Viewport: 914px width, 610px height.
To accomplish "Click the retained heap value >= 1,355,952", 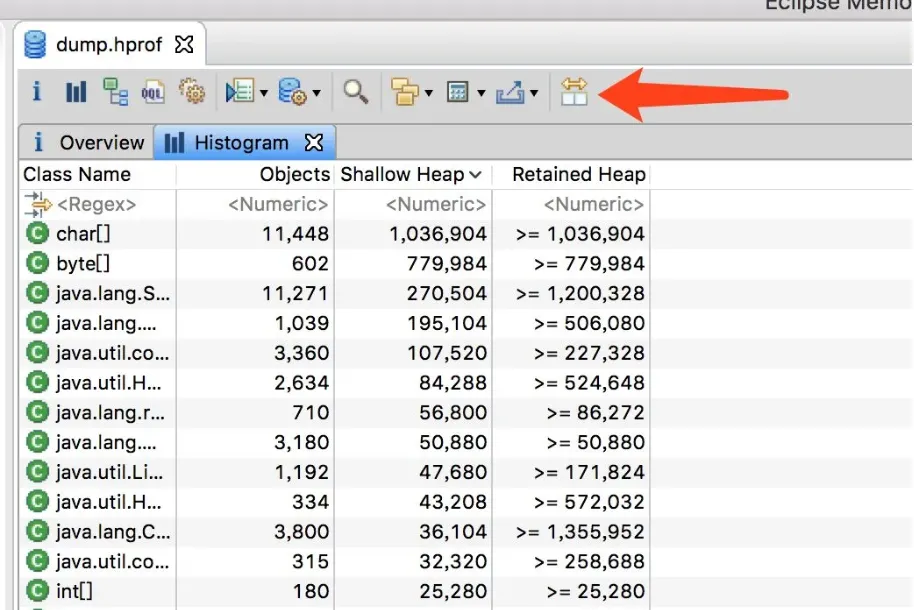I will [x=580, y=532].
